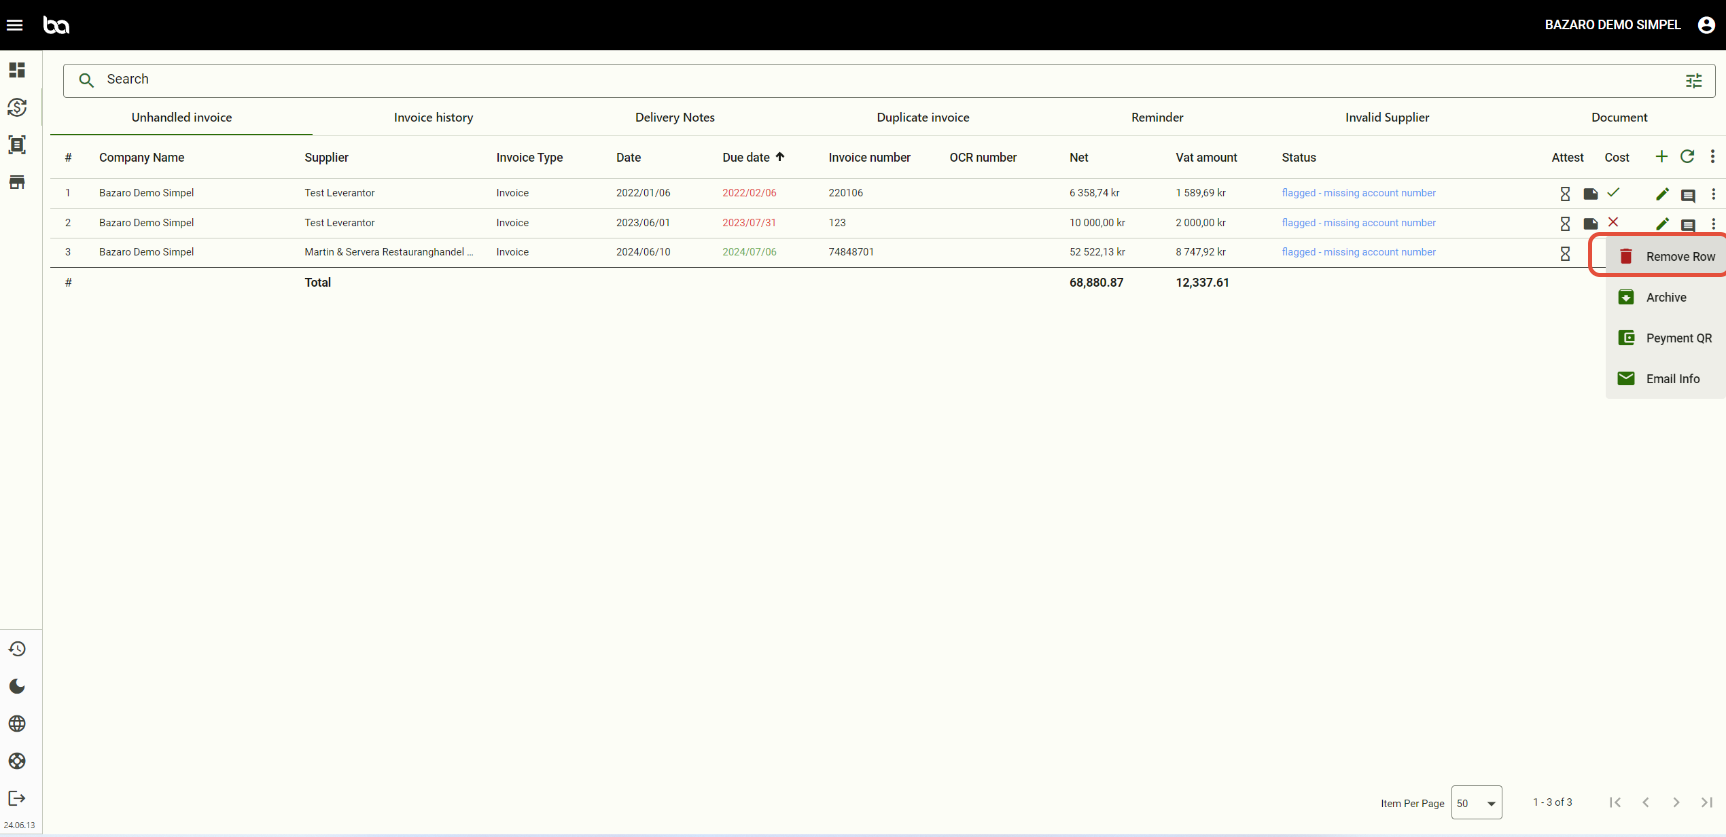Click flagged status link for invoice 220106

pos(1358,193)
